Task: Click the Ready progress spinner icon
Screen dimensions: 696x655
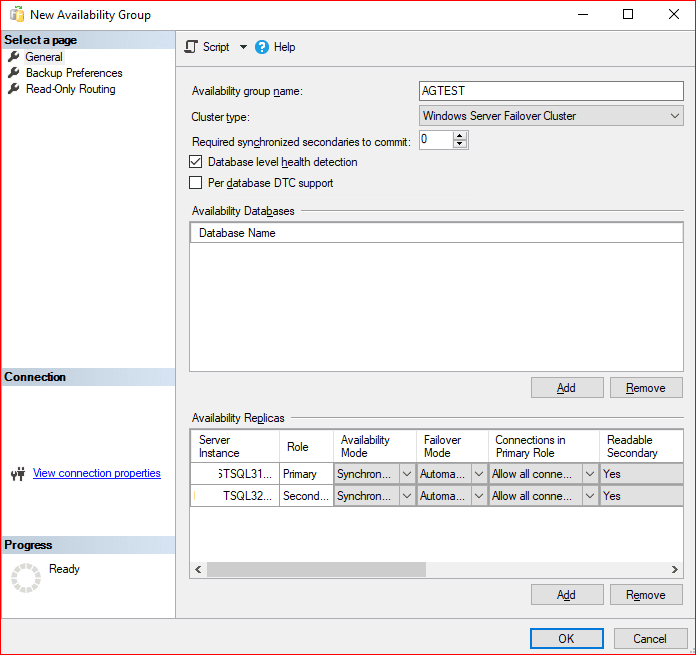Action: tap(26, 578)
